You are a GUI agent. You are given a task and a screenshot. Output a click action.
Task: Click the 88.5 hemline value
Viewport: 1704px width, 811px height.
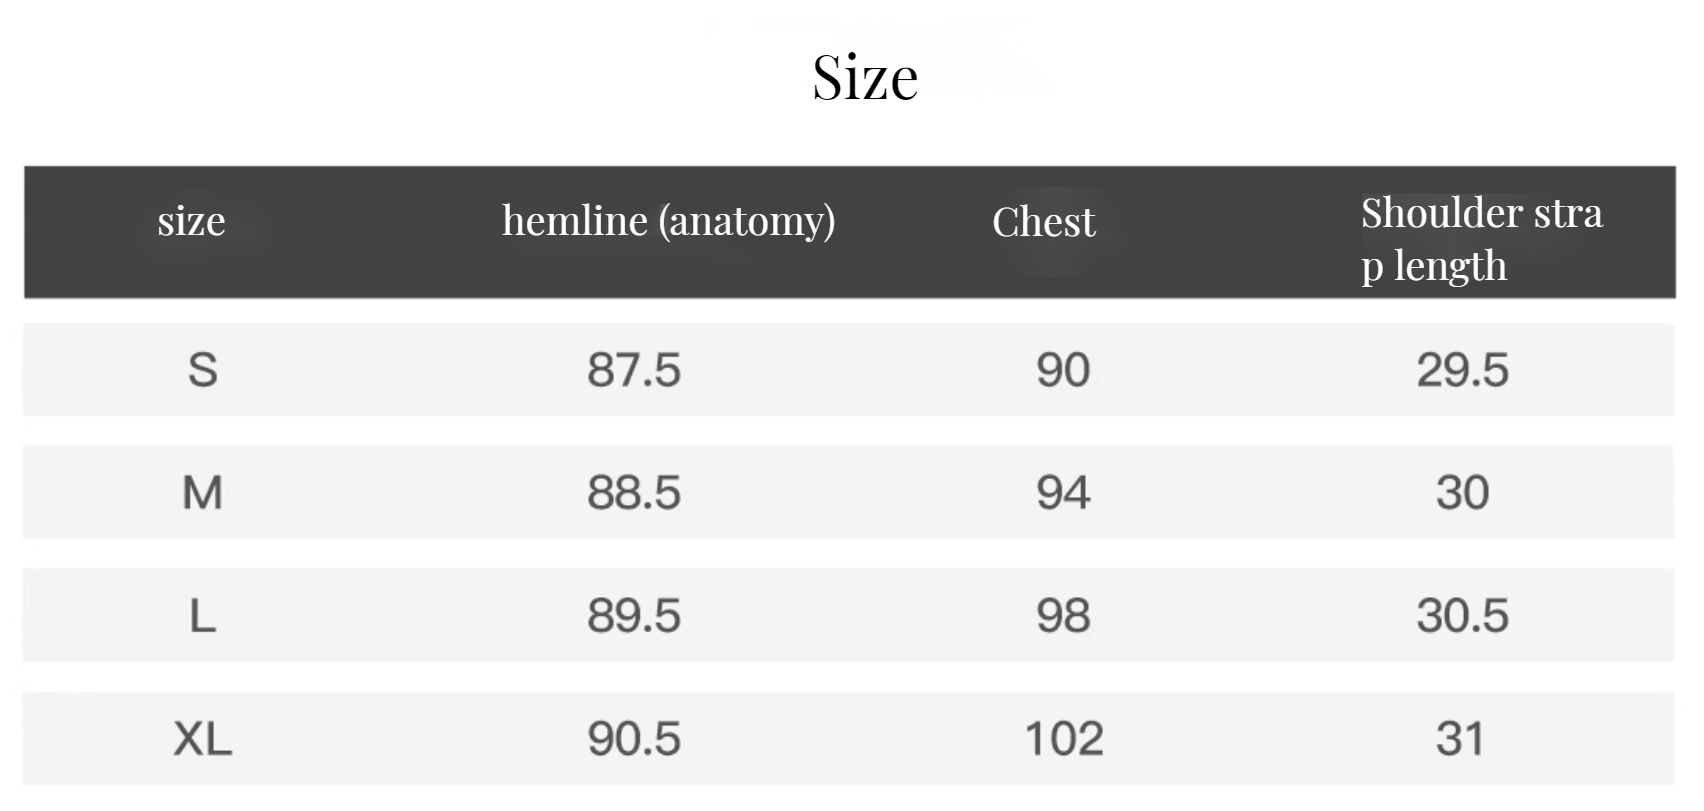click(x=634, y=493)
